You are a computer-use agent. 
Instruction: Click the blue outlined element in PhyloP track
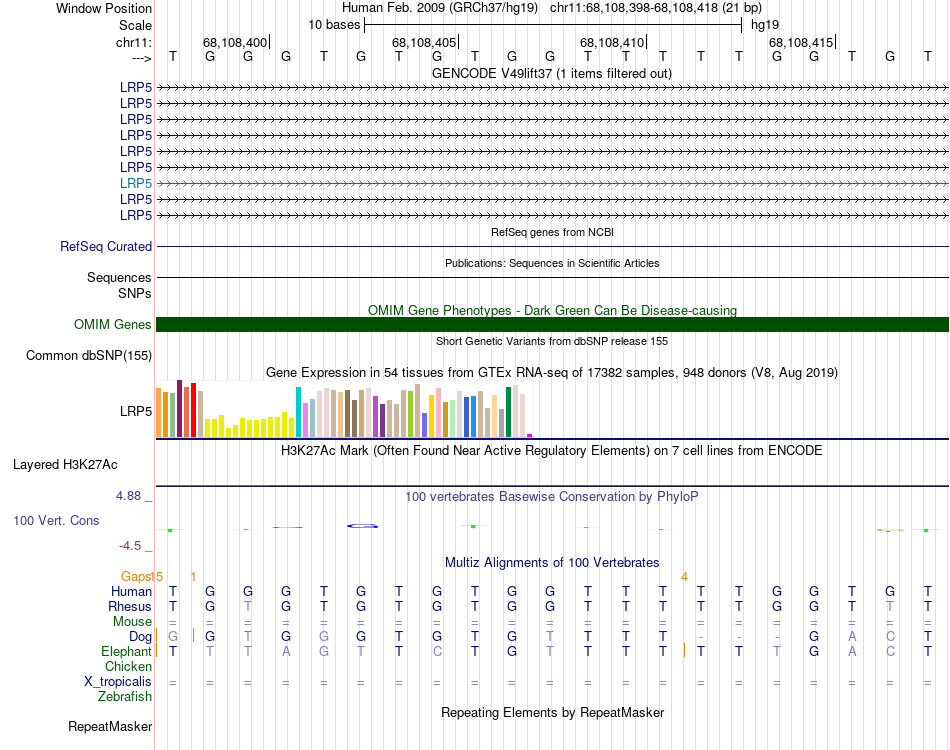pyautogui.click(x=361, y=525)
